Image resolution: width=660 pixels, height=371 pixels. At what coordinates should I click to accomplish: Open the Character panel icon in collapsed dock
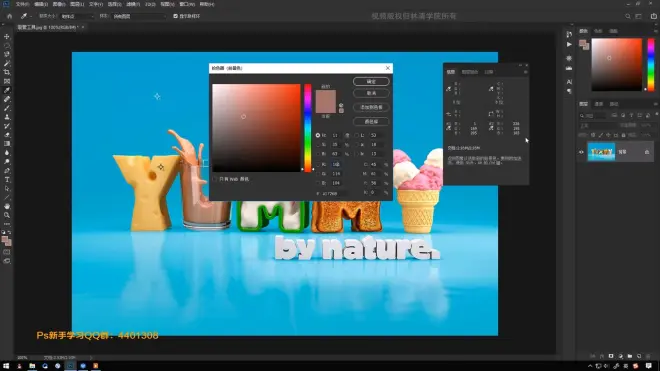(569, 82)
